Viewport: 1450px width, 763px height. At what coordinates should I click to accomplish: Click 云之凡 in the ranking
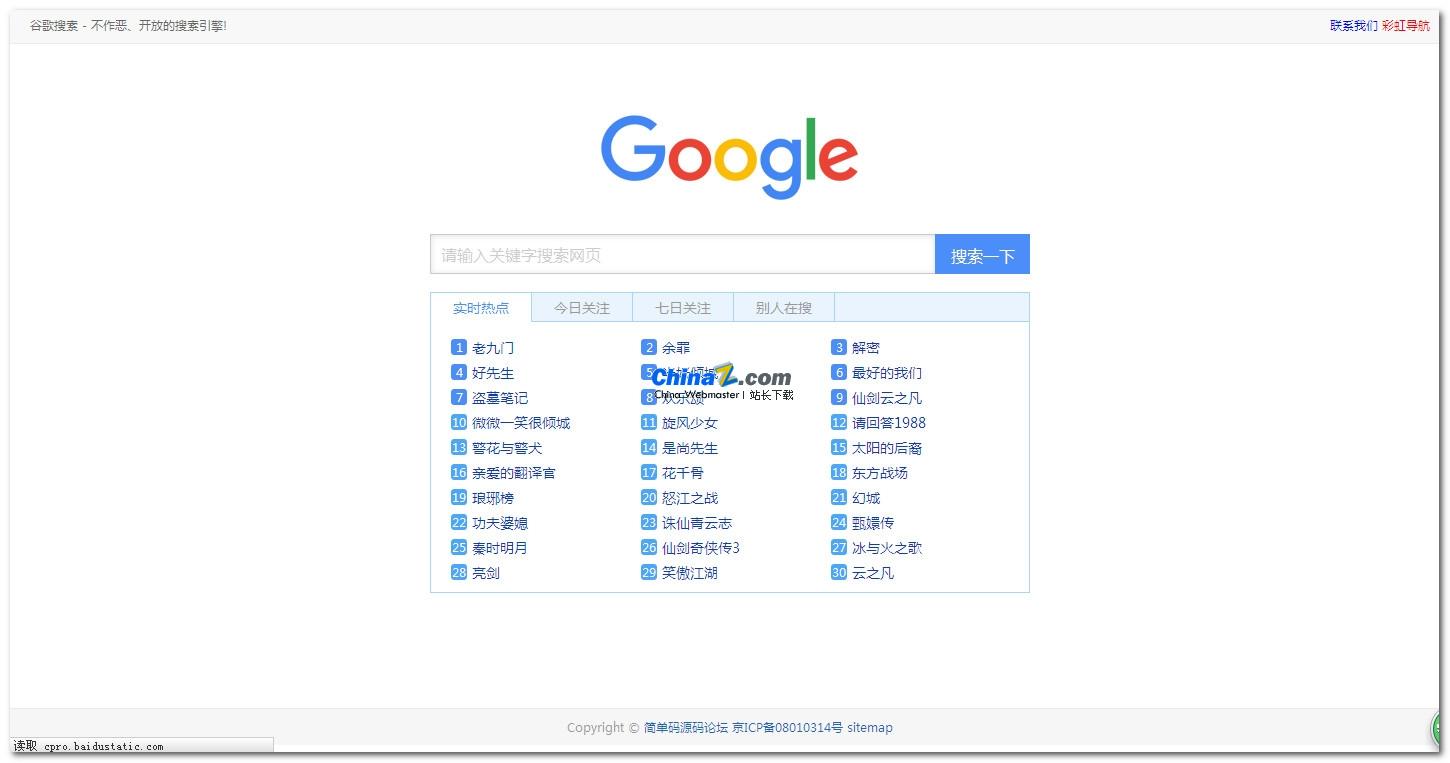click(x=873, y=573)
